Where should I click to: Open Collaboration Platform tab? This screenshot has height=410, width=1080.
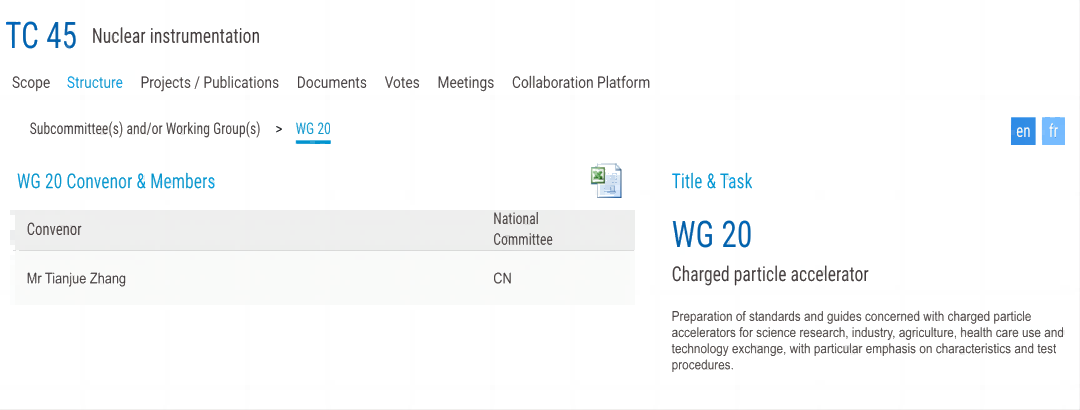click(581, 83)
